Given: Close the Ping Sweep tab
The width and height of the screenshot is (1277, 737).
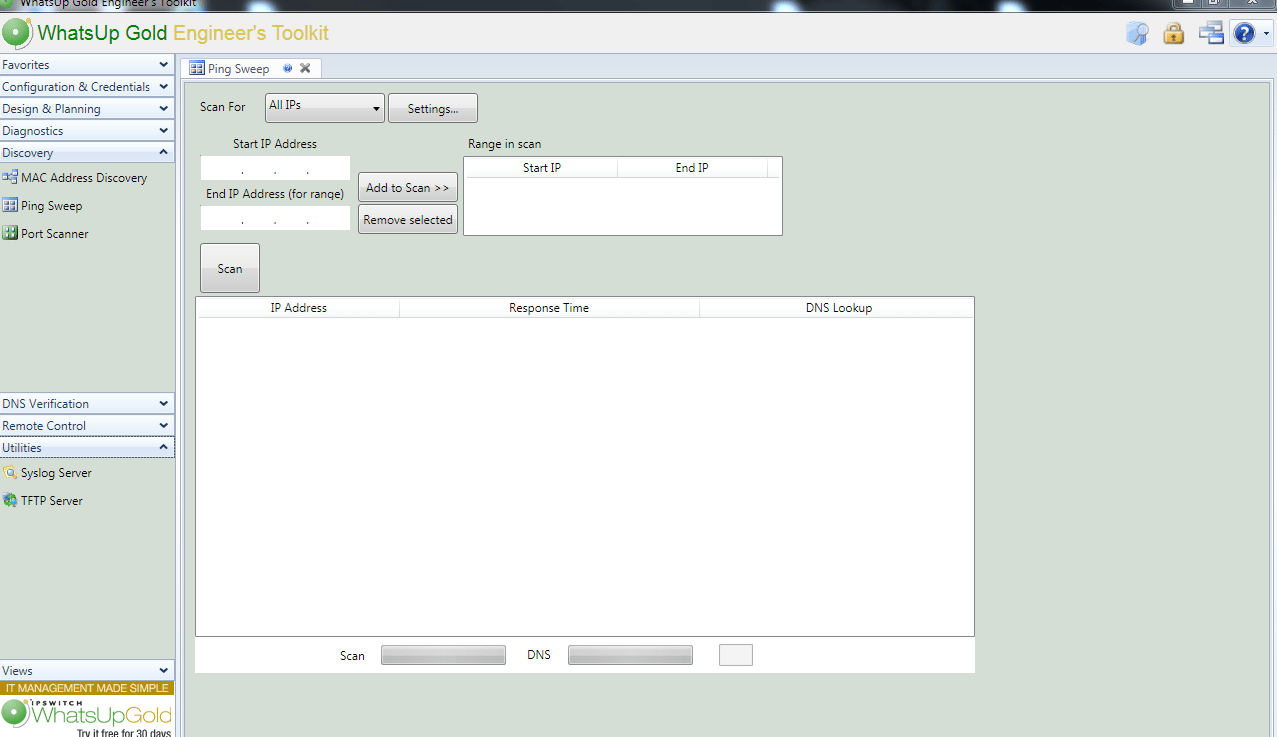Looking at the screenshot, I should click(x=305, y=68).
